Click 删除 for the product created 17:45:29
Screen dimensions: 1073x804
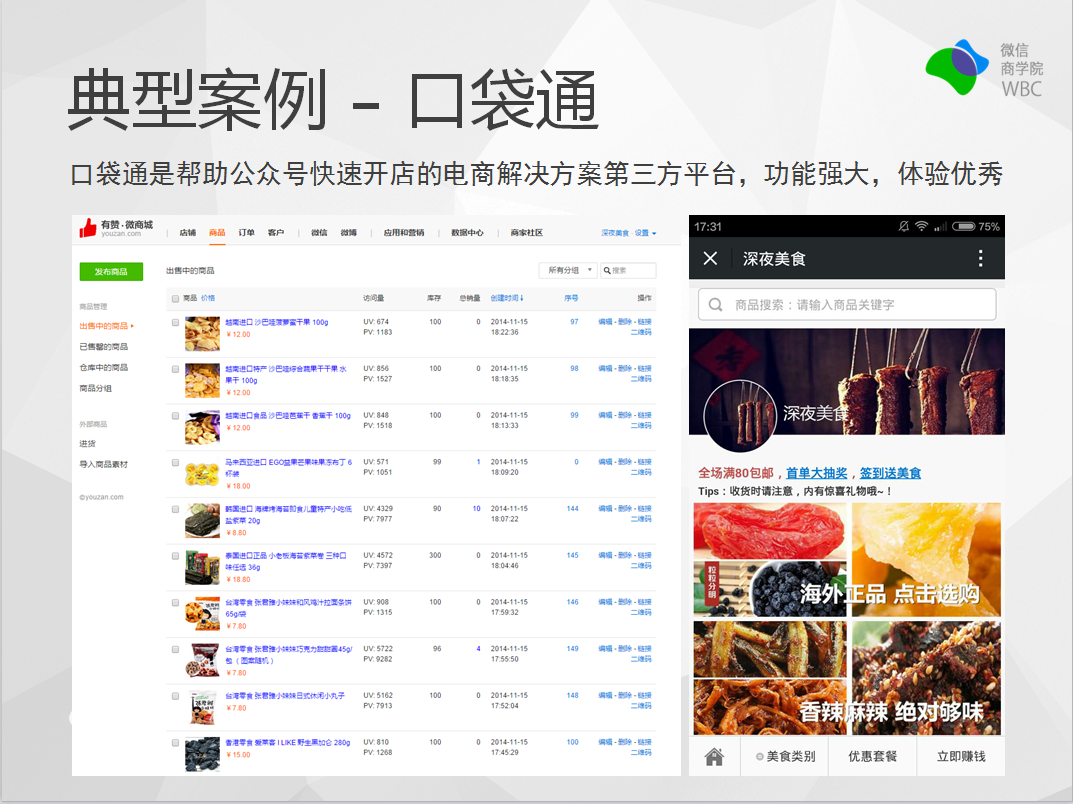[x=624, y=742]
